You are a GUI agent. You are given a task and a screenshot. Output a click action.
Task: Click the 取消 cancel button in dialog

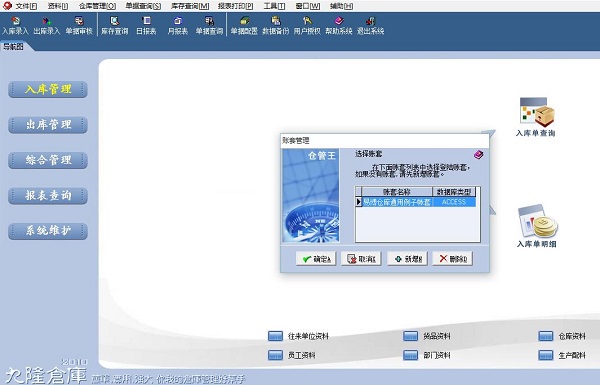click(361, 259)
